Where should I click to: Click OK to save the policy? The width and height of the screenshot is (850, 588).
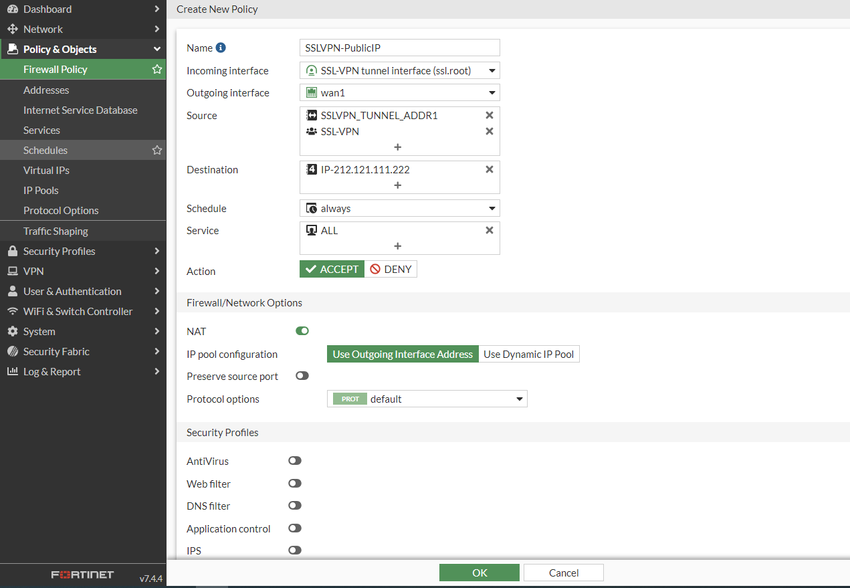point(479,573)
